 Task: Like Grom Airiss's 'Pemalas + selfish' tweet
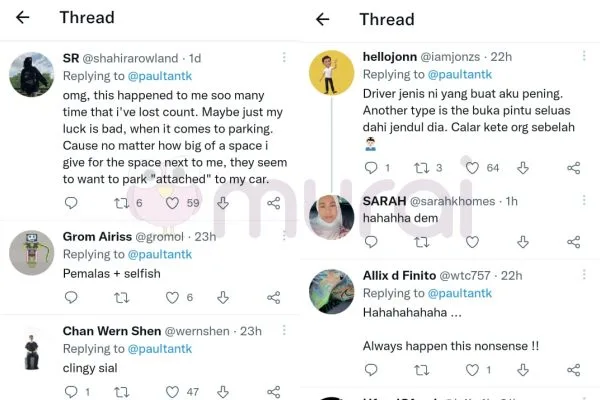(172, 297)
